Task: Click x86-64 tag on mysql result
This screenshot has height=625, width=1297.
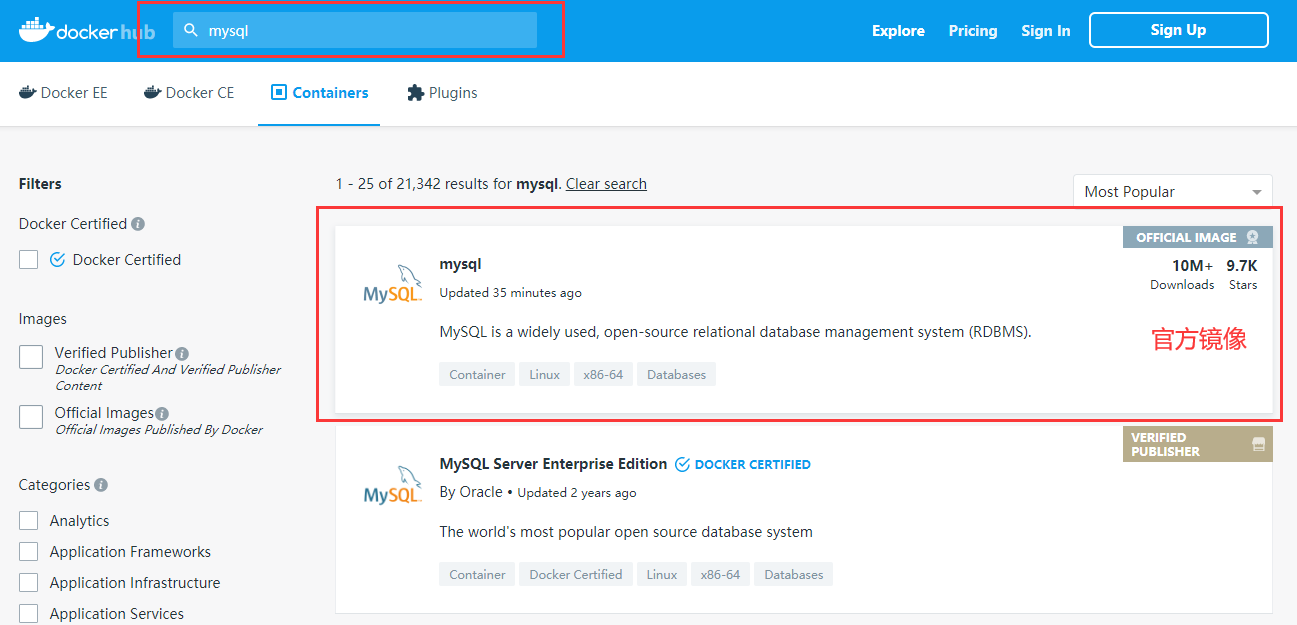Action: coord(603,375)
